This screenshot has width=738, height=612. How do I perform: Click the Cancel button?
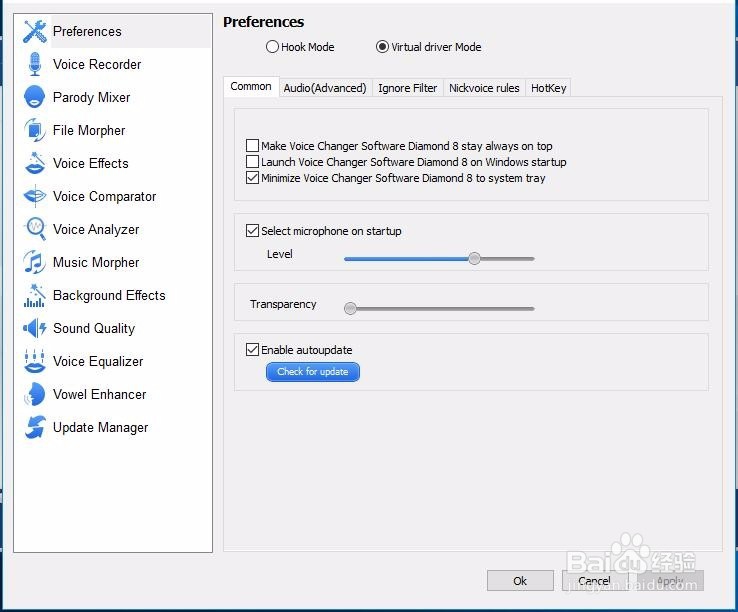[594, 581]
